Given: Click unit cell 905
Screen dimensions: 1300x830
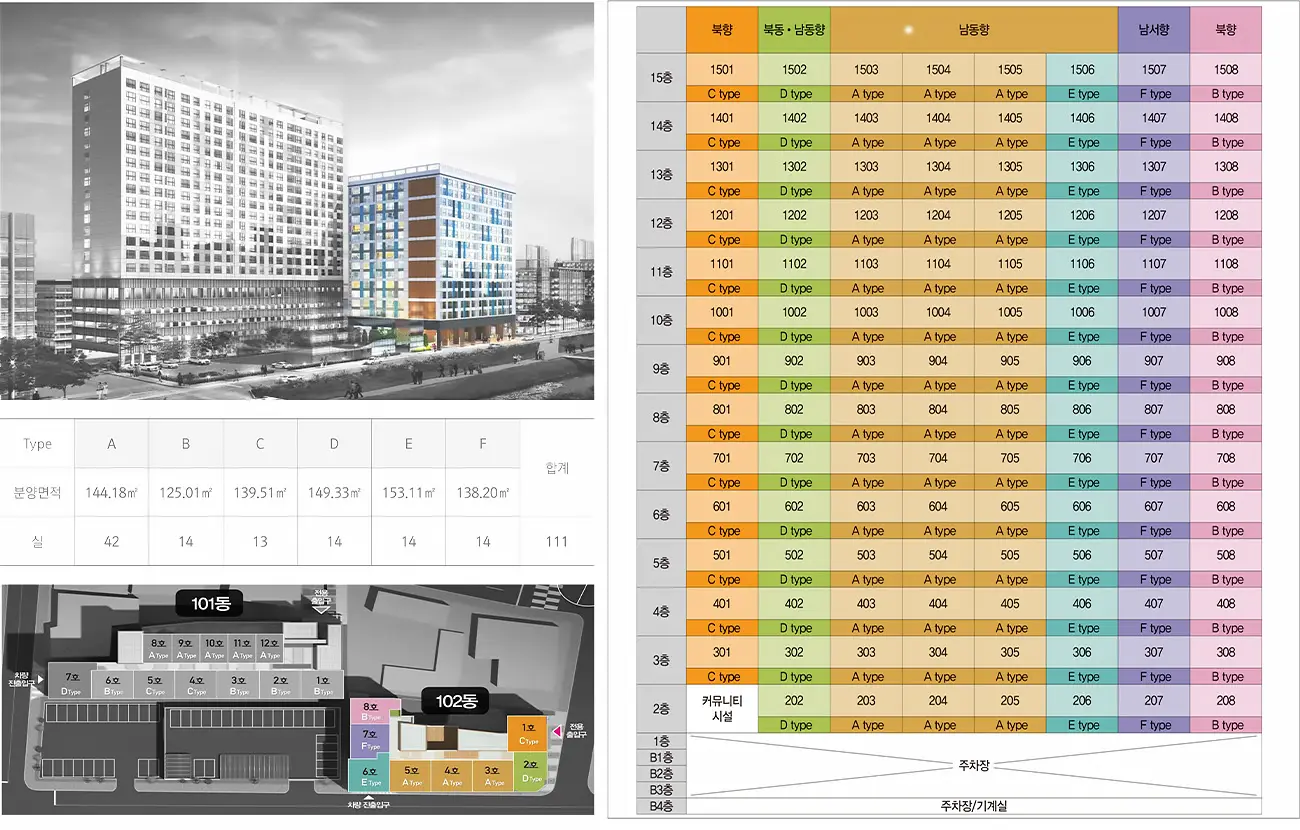Looking at the screenshot, I should [1010, 361].
